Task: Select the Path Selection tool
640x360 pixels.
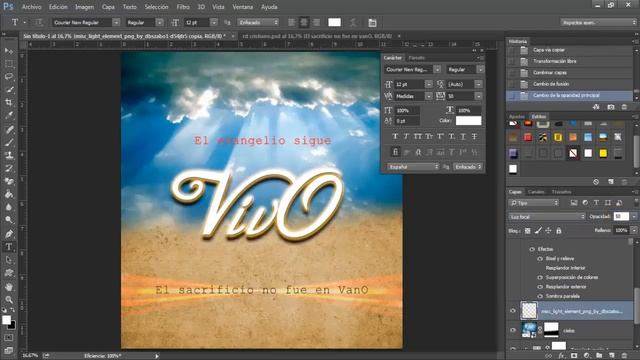Action: click(9, 260)
